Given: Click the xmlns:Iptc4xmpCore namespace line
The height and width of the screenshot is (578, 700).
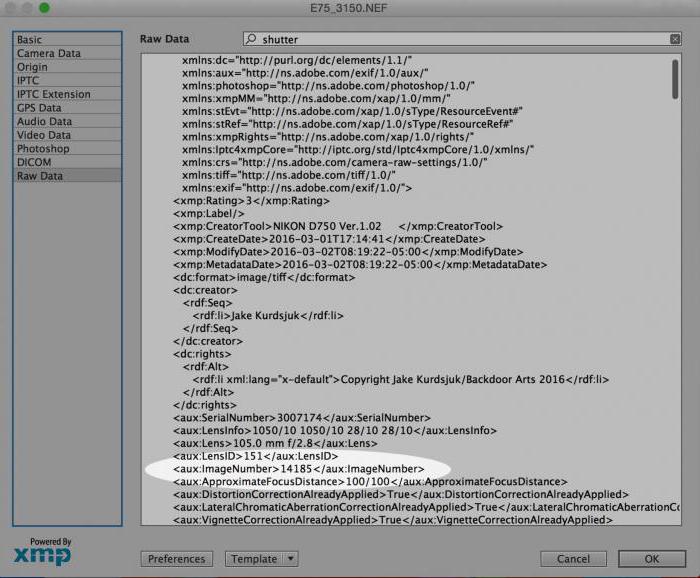Looking at the screenshot, I should point(358,150).
